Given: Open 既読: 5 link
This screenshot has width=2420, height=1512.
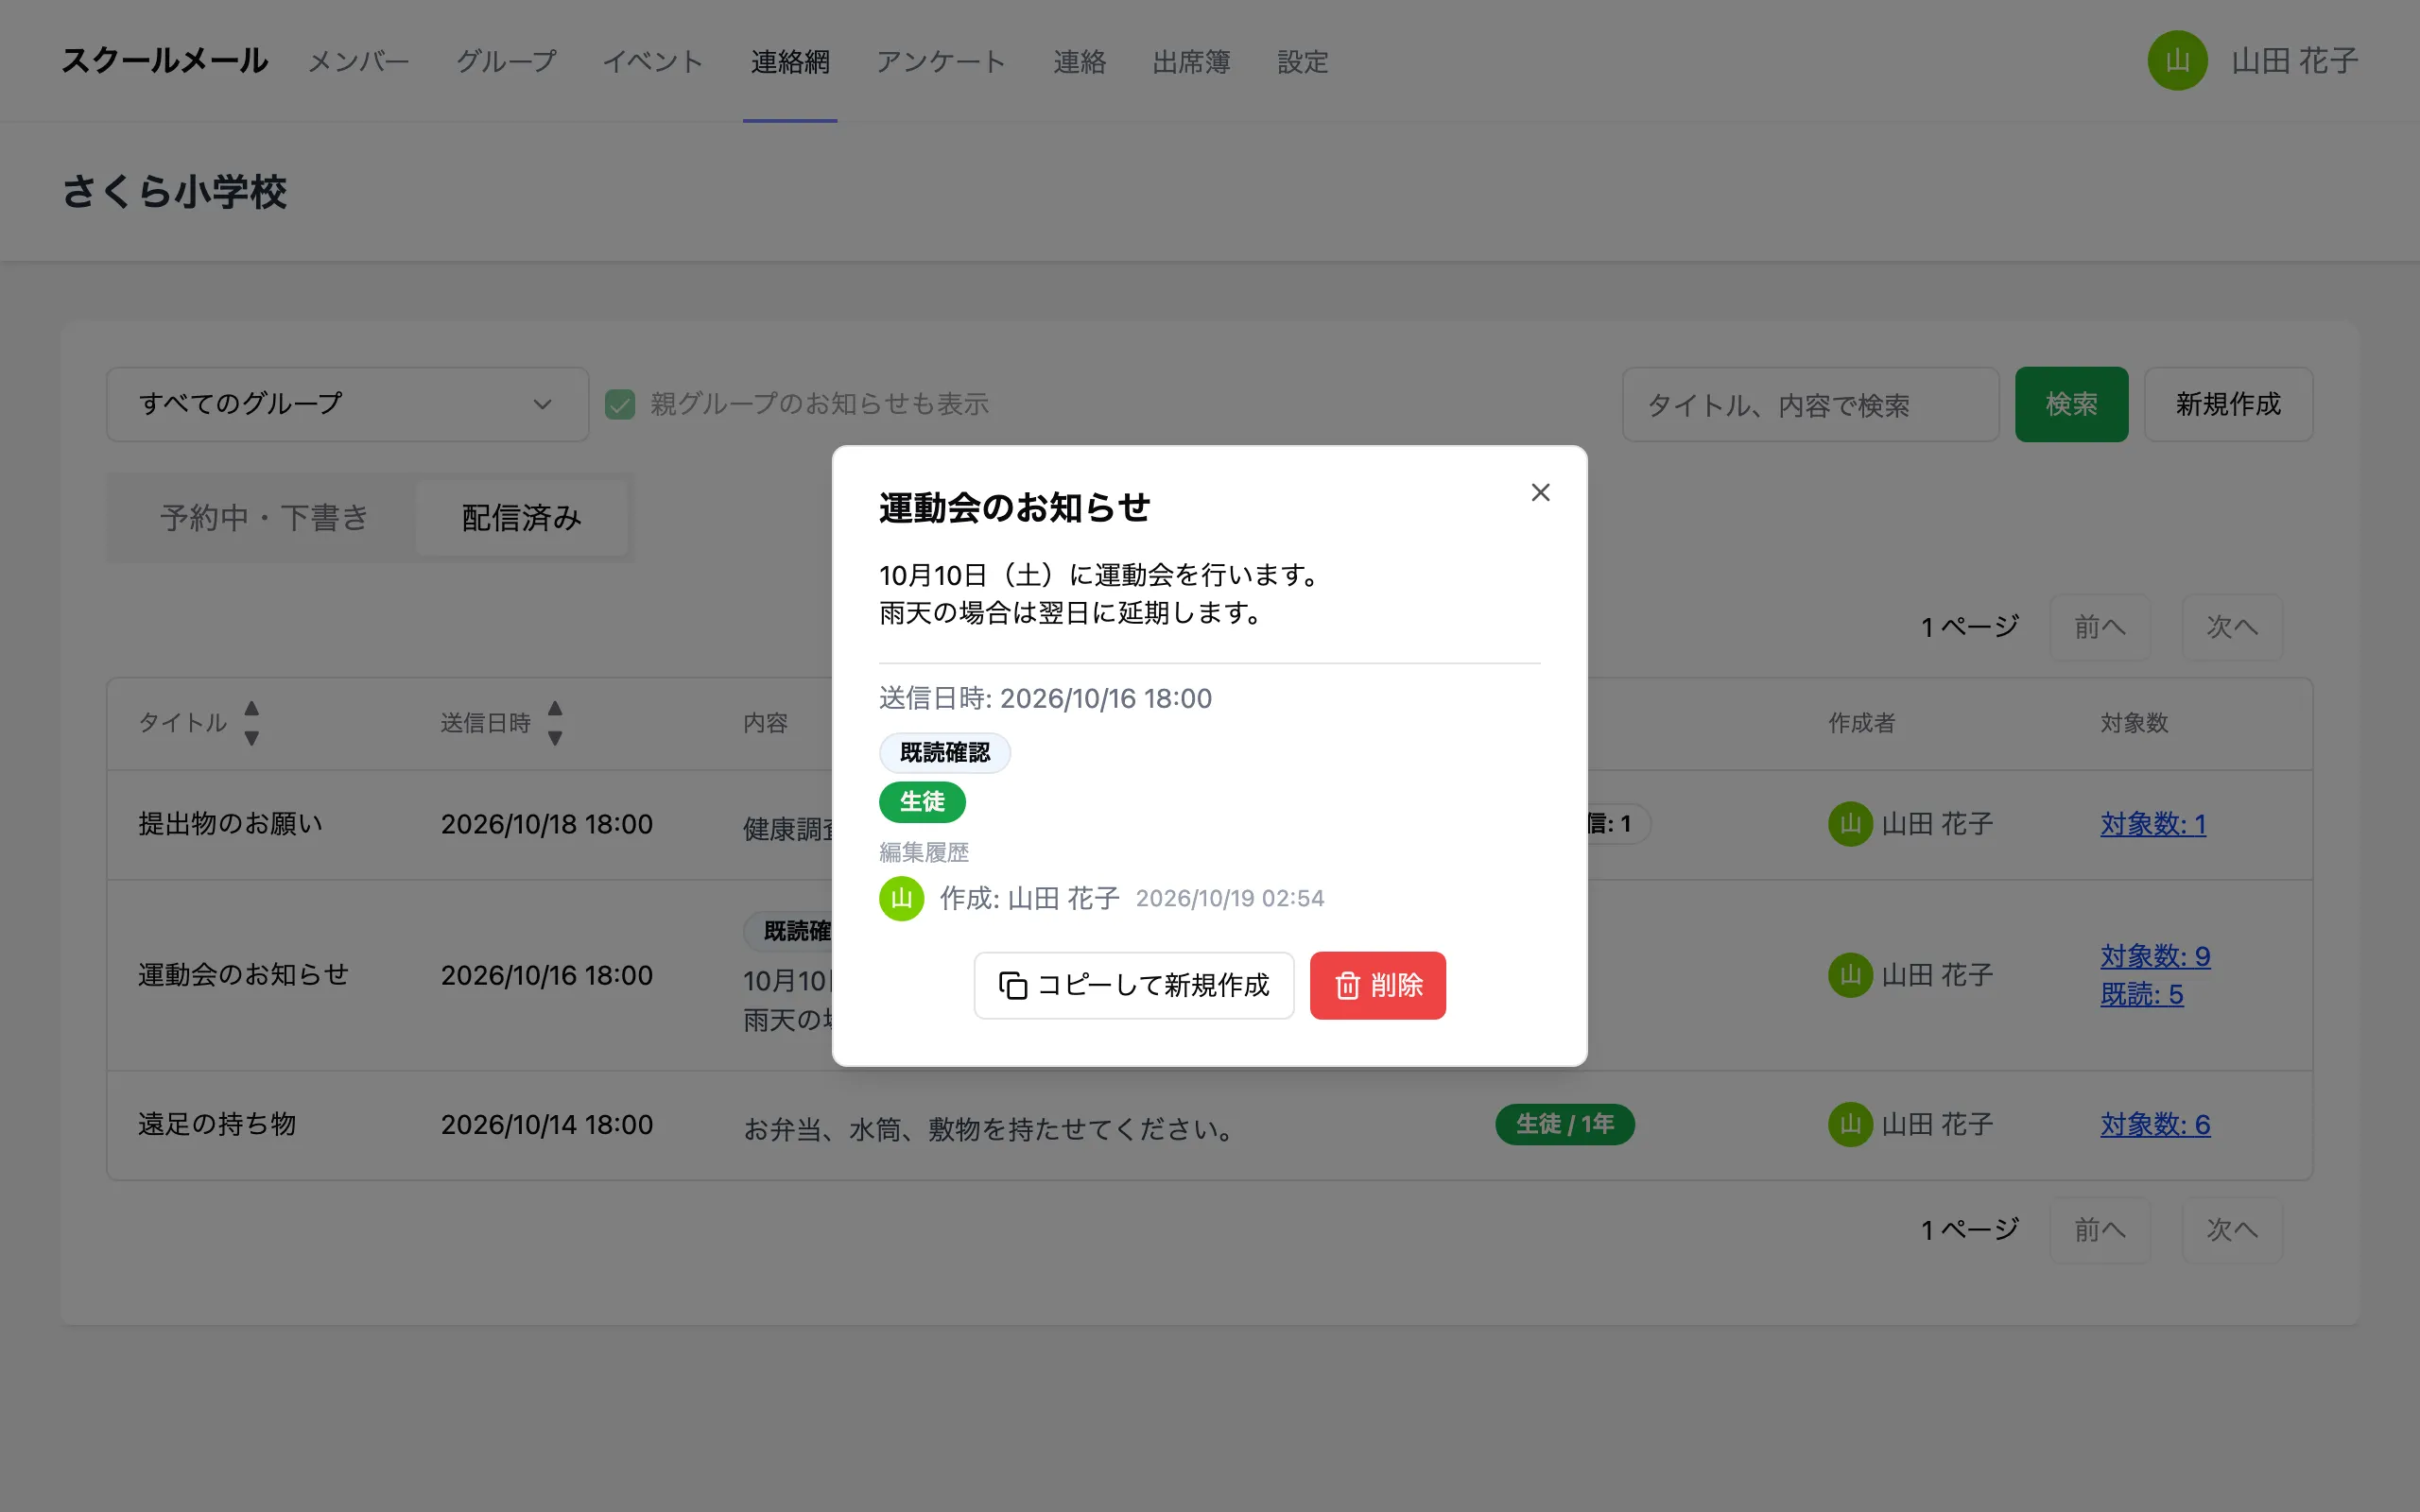Looking at the screenshot, I should (x=2141, y=994).
